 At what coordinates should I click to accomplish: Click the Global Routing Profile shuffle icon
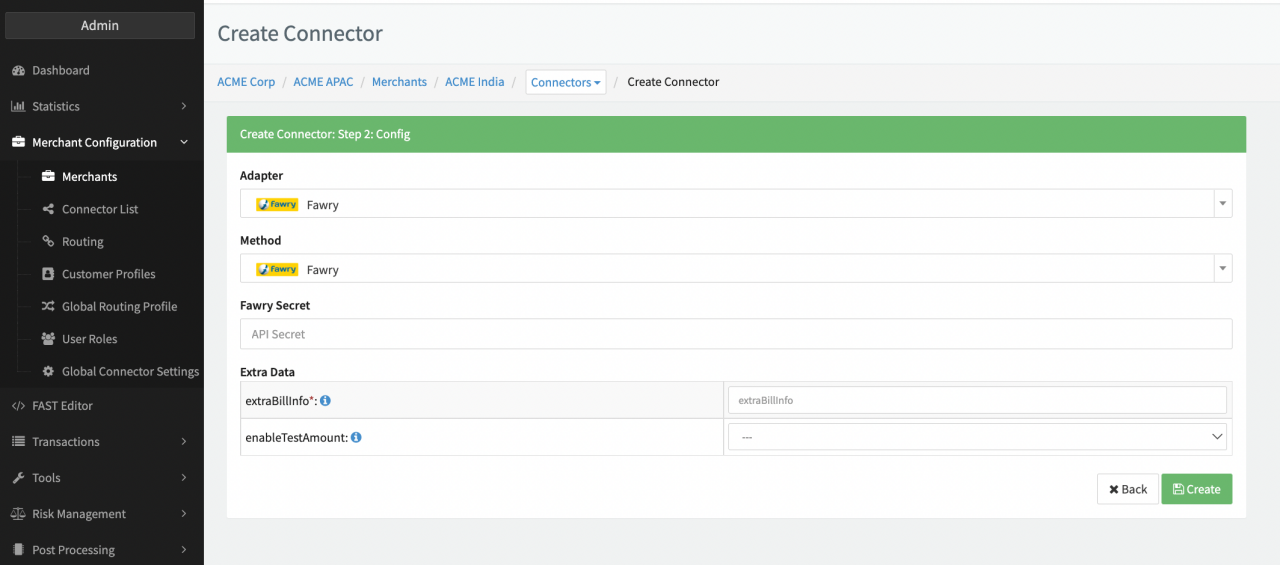pos(48,307)
